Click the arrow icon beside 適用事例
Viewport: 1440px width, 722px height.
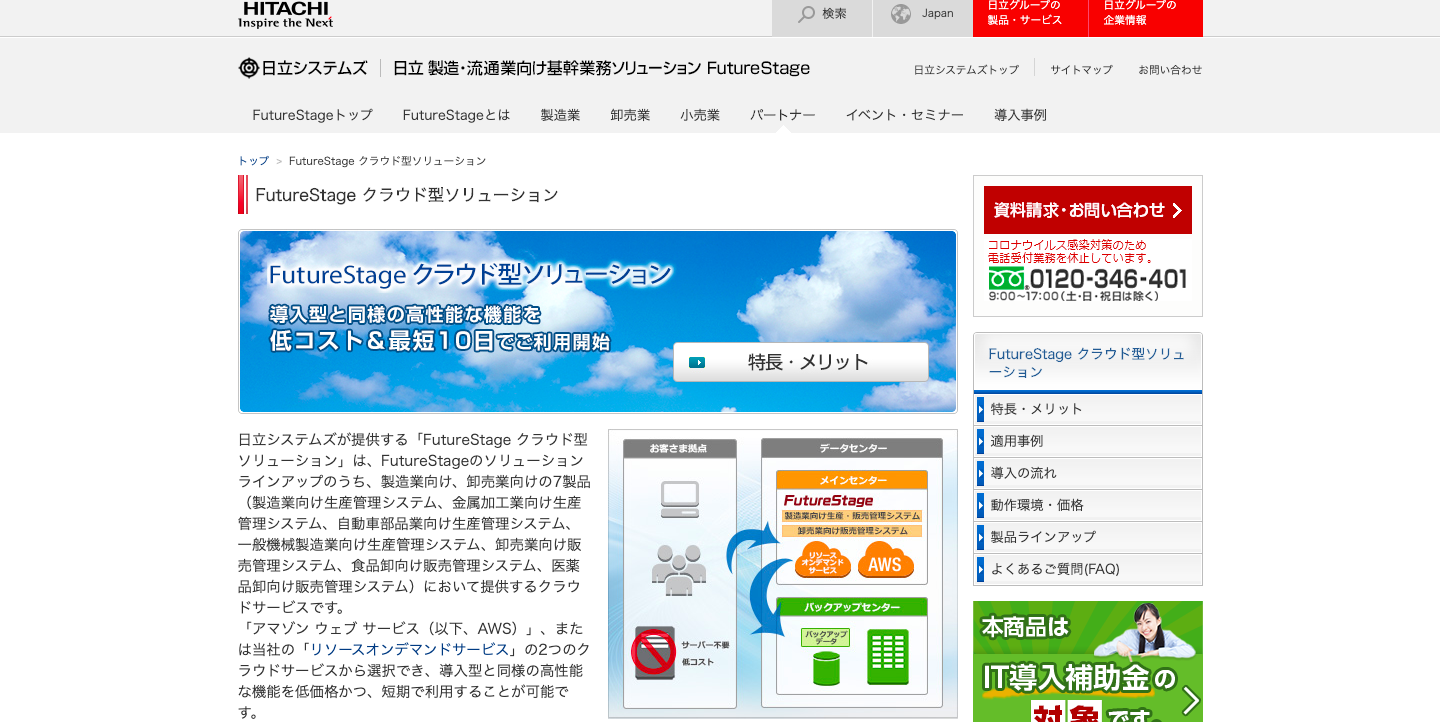point(981,441)
